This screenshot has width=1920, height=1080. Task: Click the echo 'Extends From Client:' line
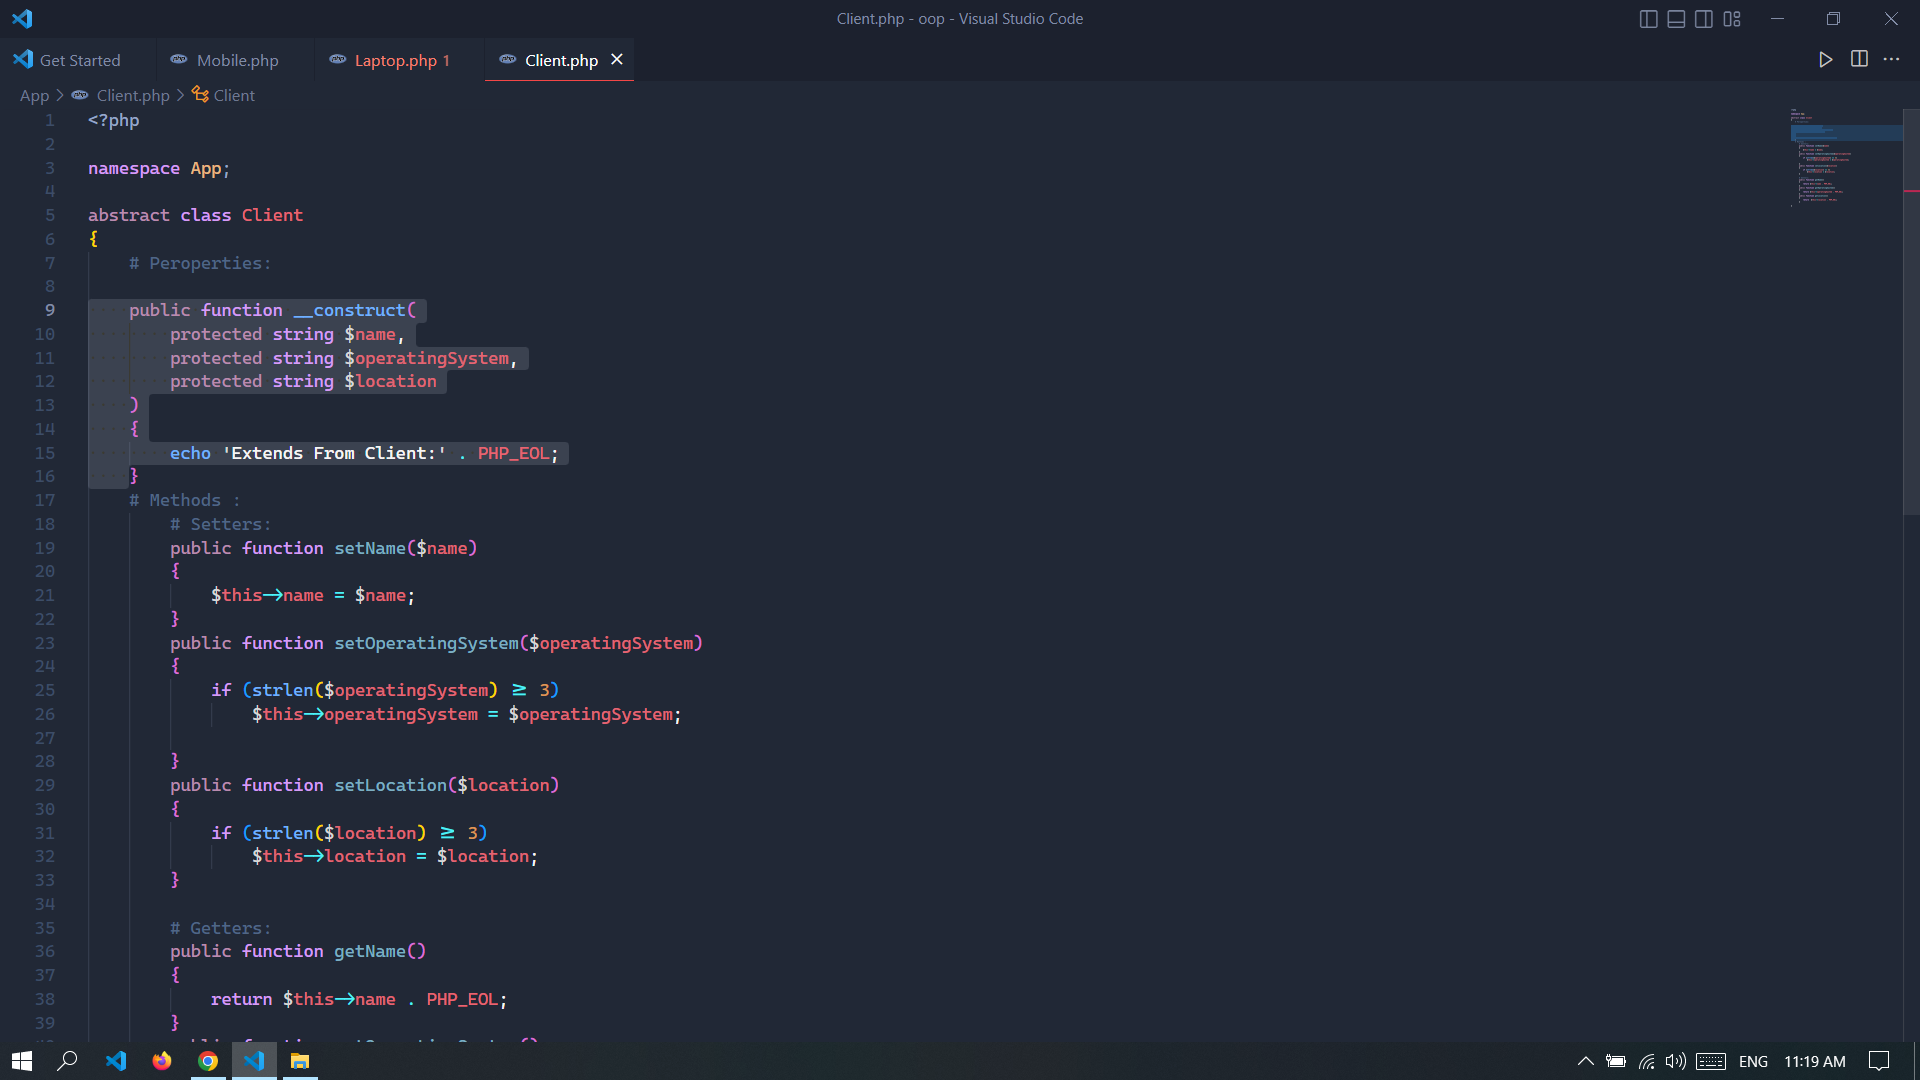(x=364, y=453)
